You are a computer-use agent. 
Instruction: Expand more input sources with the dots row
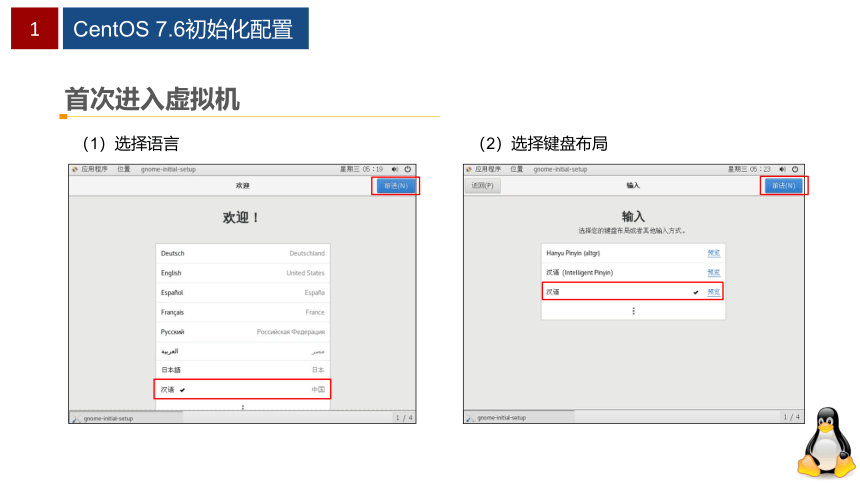tap(633, 311)
